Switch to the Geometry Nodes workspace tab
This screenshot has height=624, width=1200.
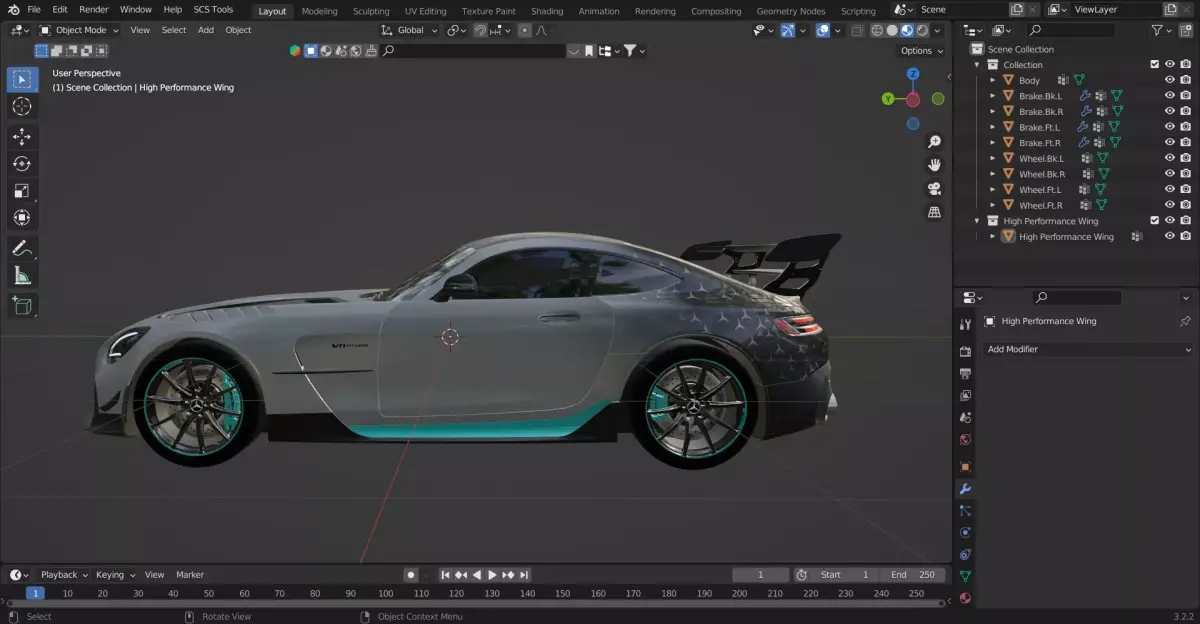[x=791, y=11]
